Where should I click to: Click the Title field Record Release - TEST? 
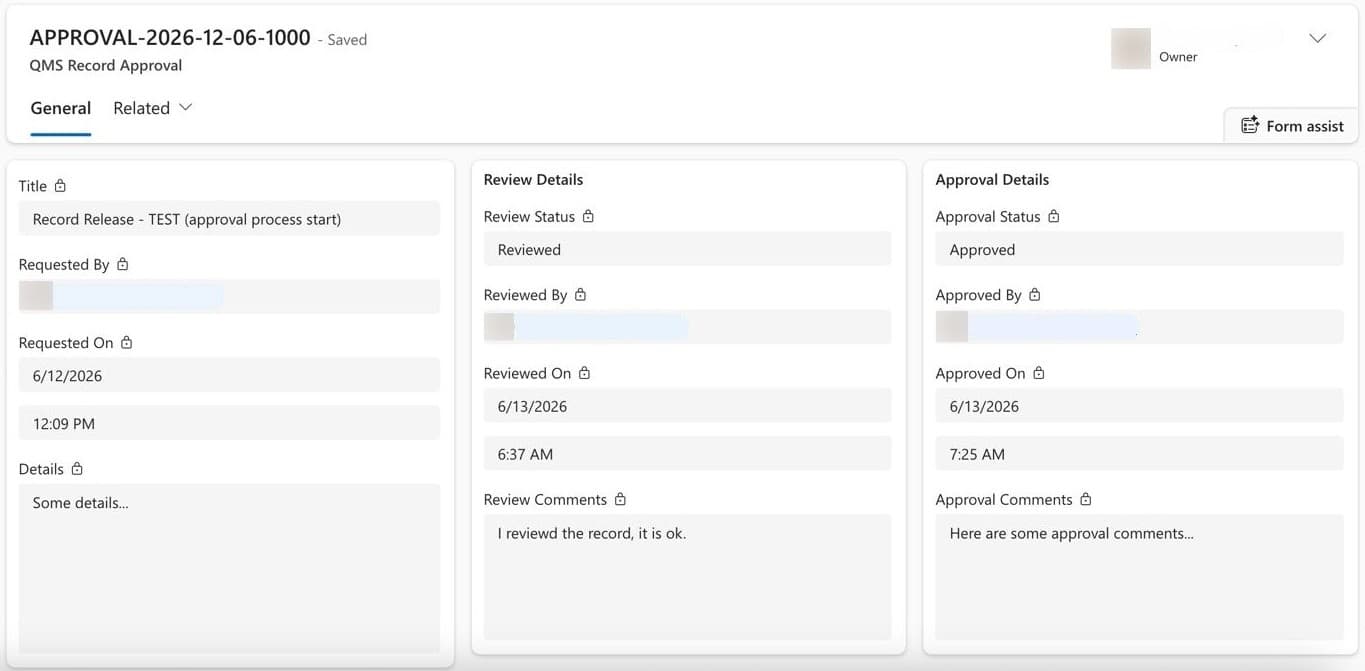tap(229, 219)
